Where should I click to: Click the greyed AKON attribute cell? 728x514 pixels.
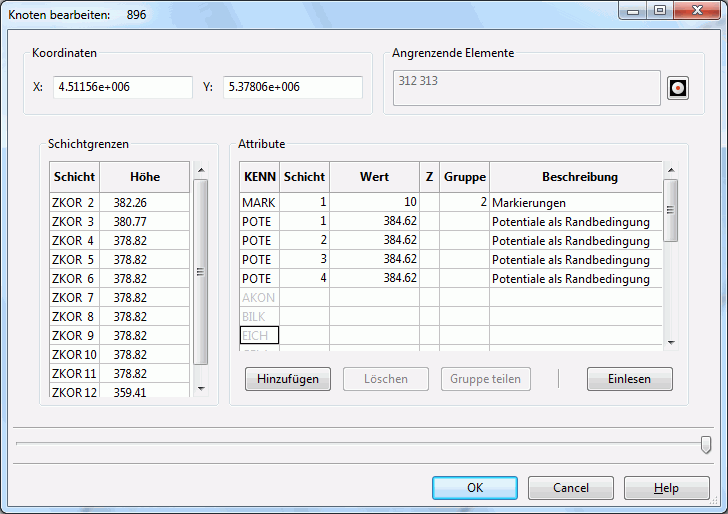pyautogui.click(x=258, y=298)
